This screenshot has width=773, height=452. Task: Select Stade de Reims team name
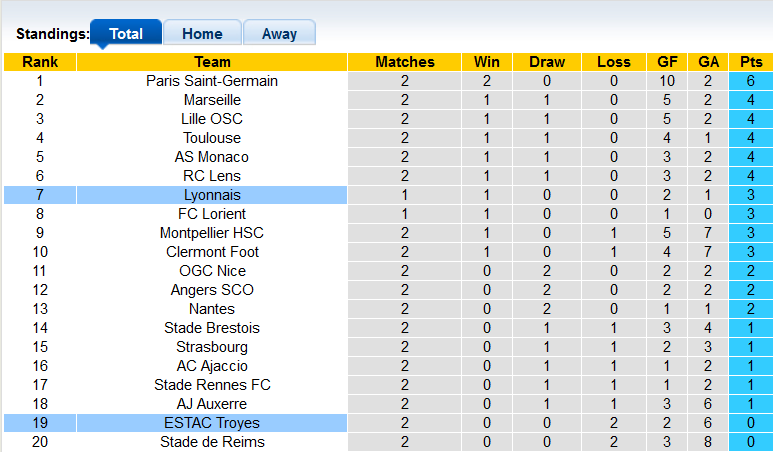point(212,442)
